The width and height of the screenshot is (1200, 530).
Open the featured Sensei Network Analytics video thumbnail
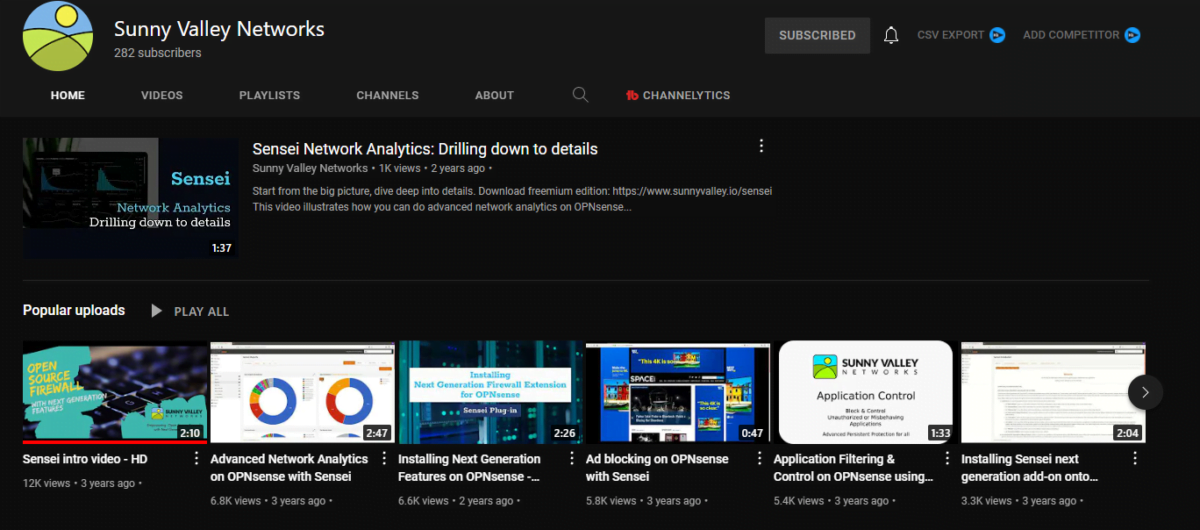(130, 198)
